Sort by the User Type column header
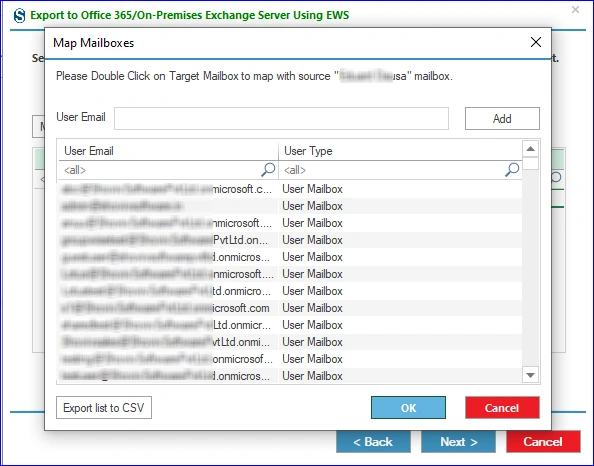The width and height of the screenshot is (594, 466). pyautogui.click(x=400, y=151)
